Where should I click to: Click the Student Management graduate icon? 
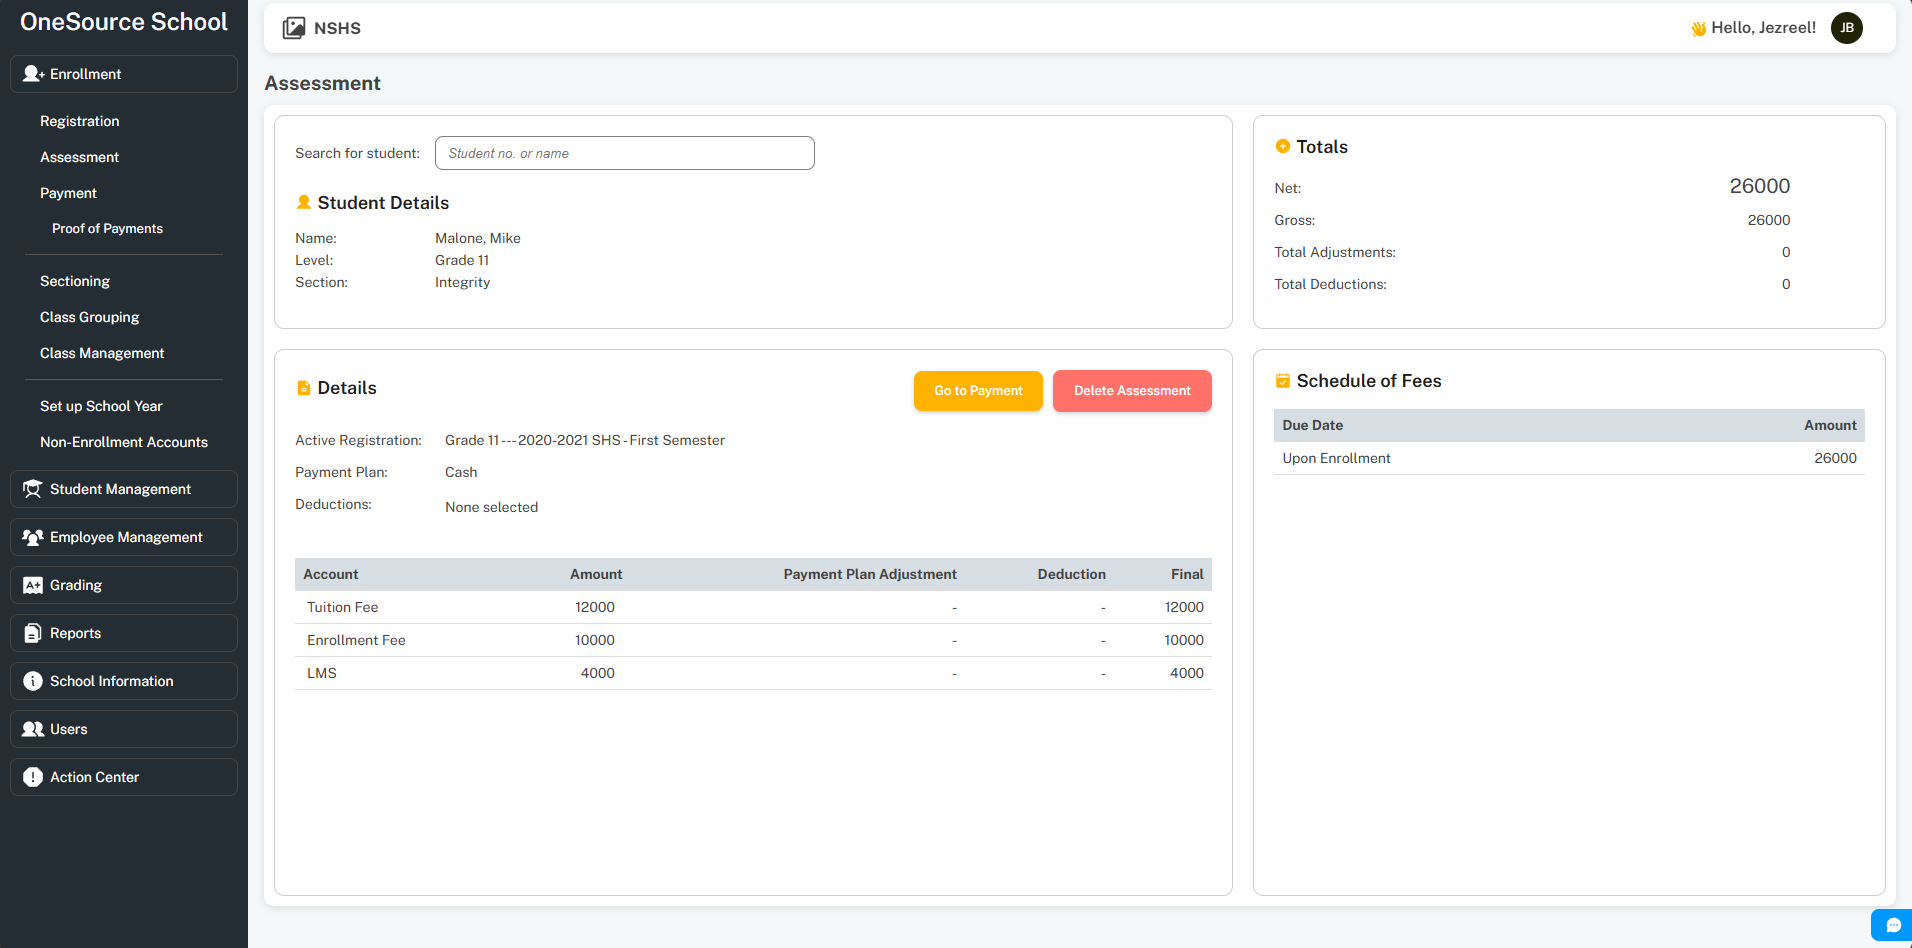point(33,489)
